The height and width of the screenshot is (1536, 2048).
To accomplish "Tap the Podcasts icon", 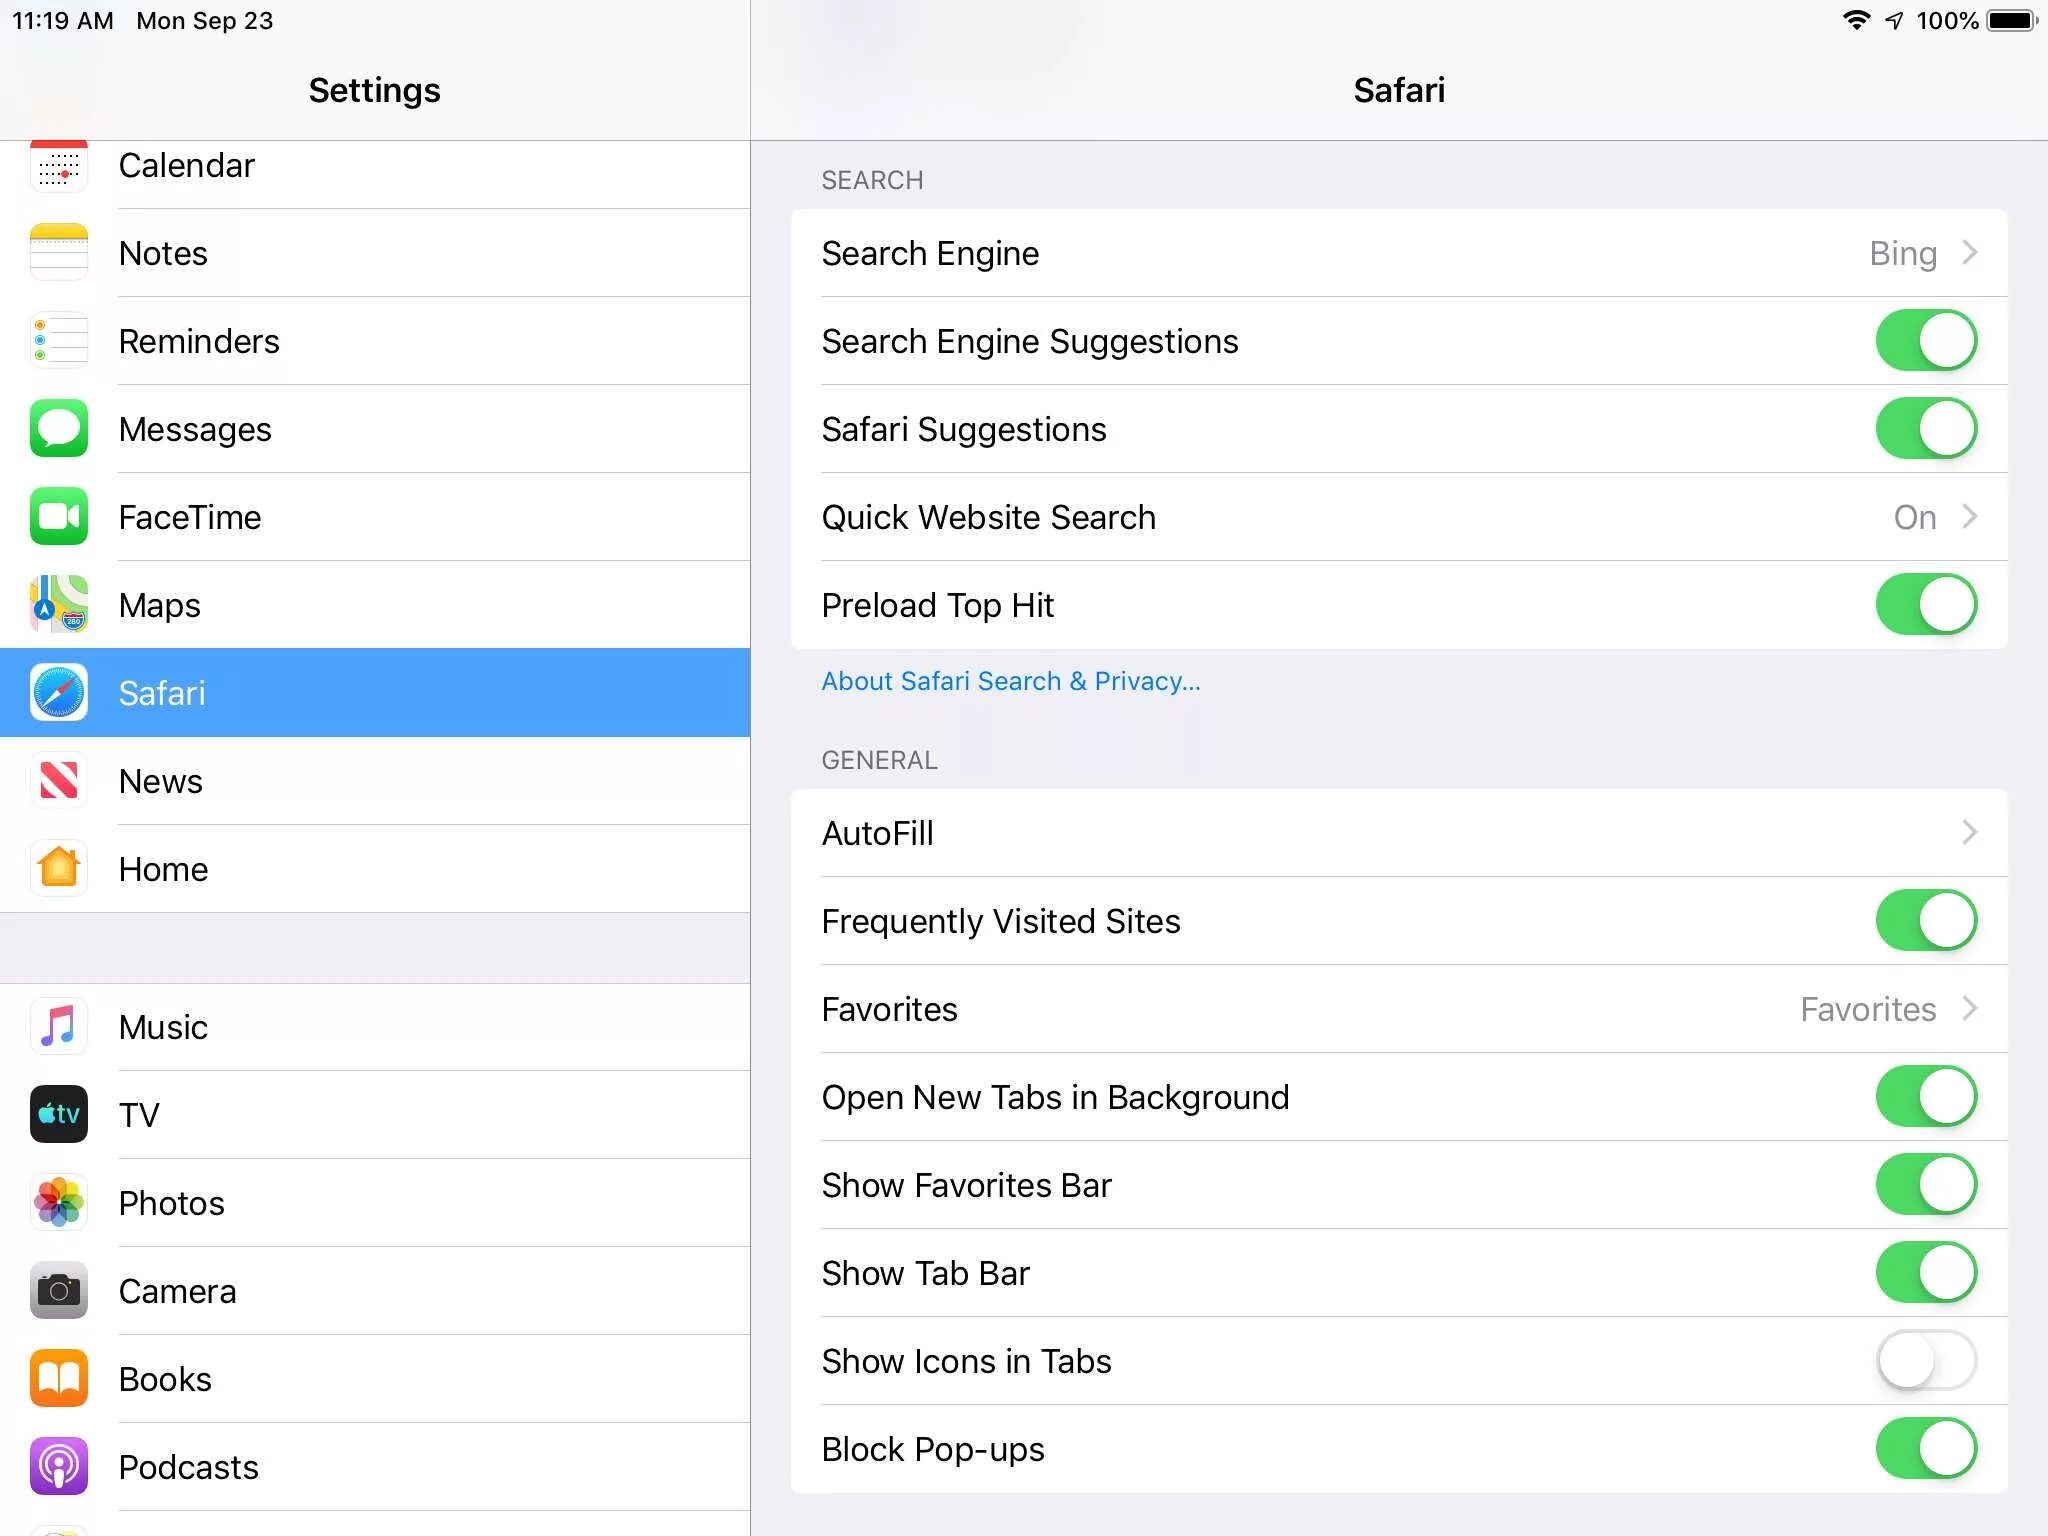I will coord(59,1466).
